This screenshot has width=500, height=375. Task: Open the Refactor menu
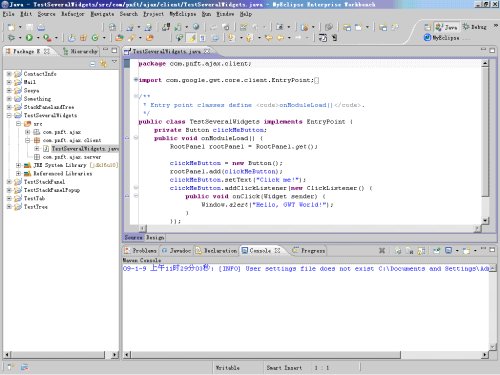[72, 14]
